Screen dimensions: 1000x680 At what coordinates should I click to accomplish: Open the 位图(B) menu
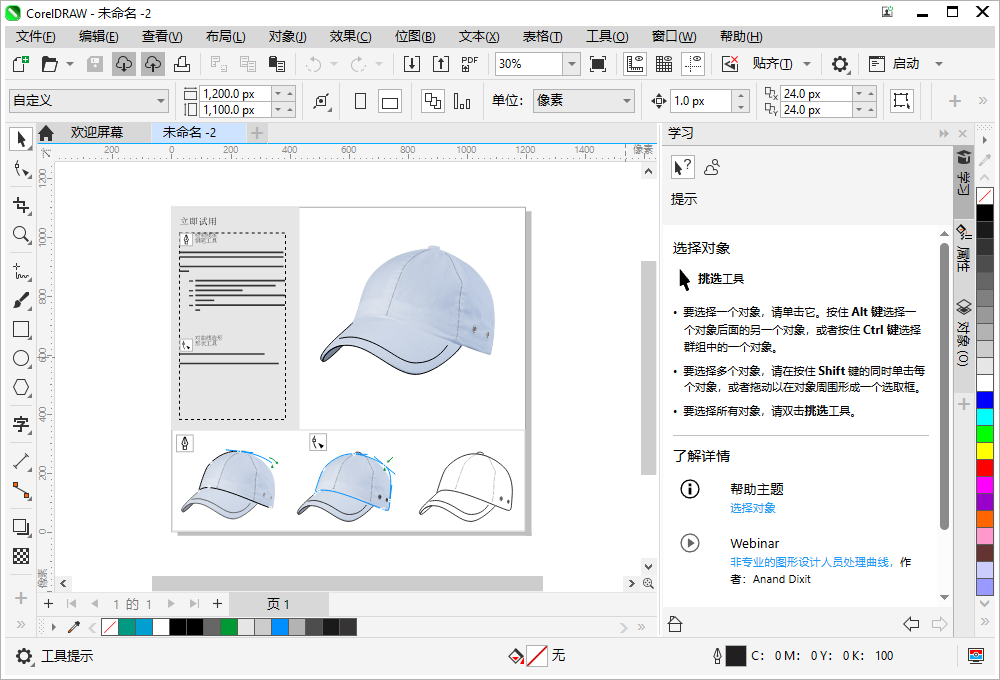coord(415,37)
